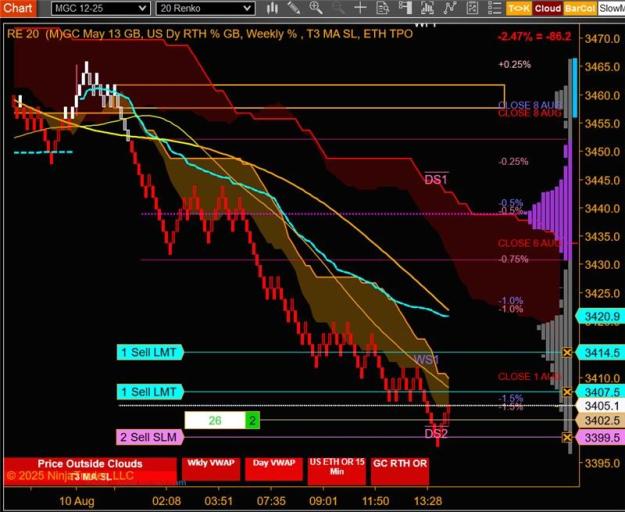Click the CLOSE 1 AUG label

(x=529, y=377)
